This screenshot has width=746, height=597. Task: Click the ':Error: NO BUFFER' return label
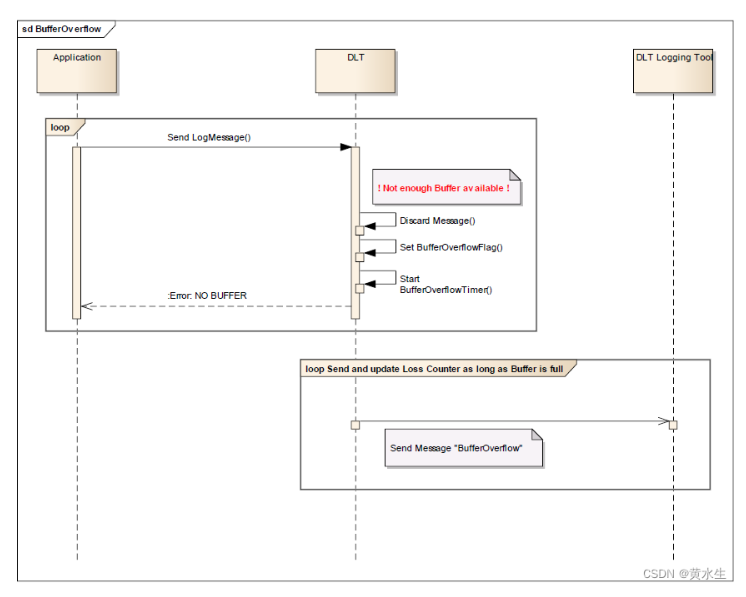point(207,296)
